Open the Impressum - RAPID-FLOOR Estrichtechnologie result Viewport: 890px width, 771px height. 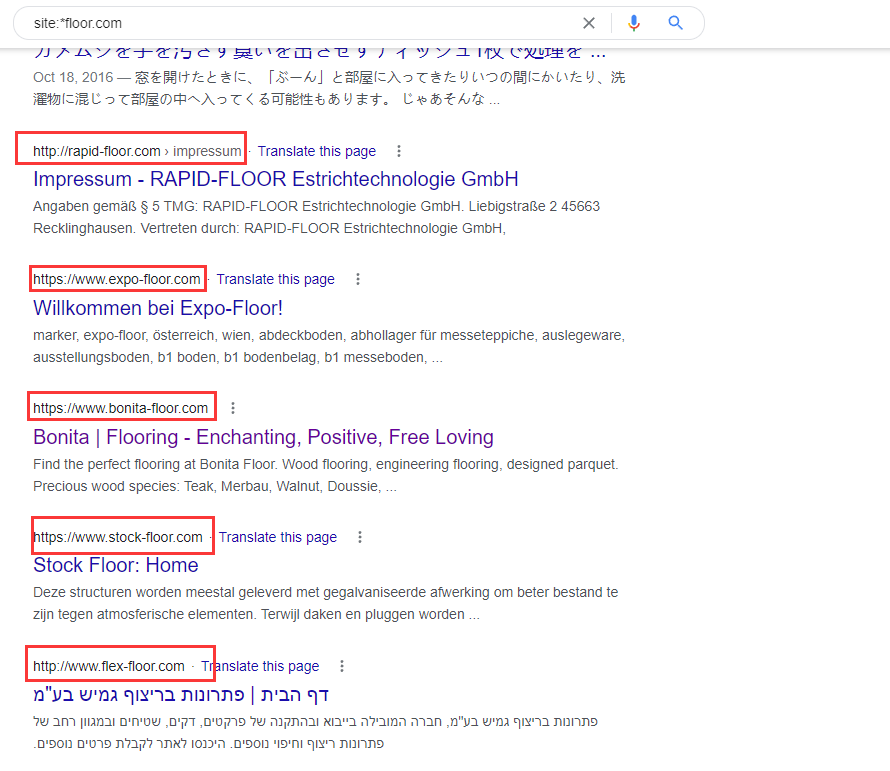[x=275, y=180]
